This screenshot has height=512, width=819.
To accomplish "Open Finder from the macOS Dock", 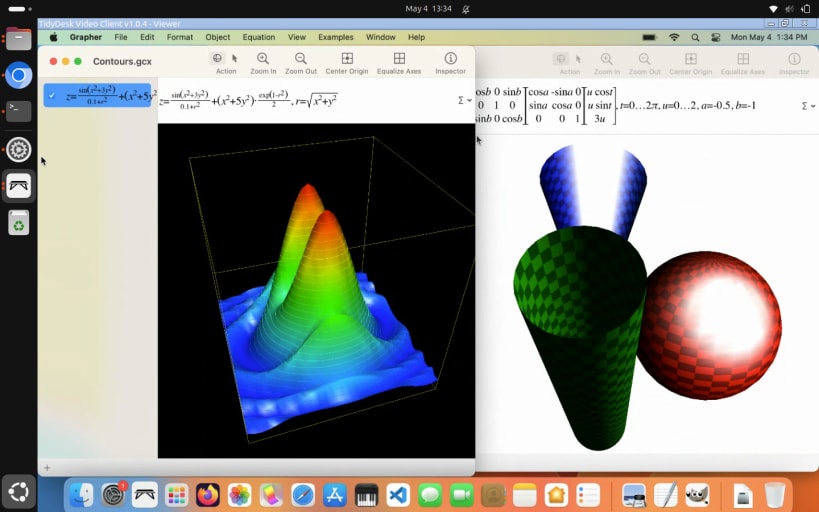I will (81, 494).
